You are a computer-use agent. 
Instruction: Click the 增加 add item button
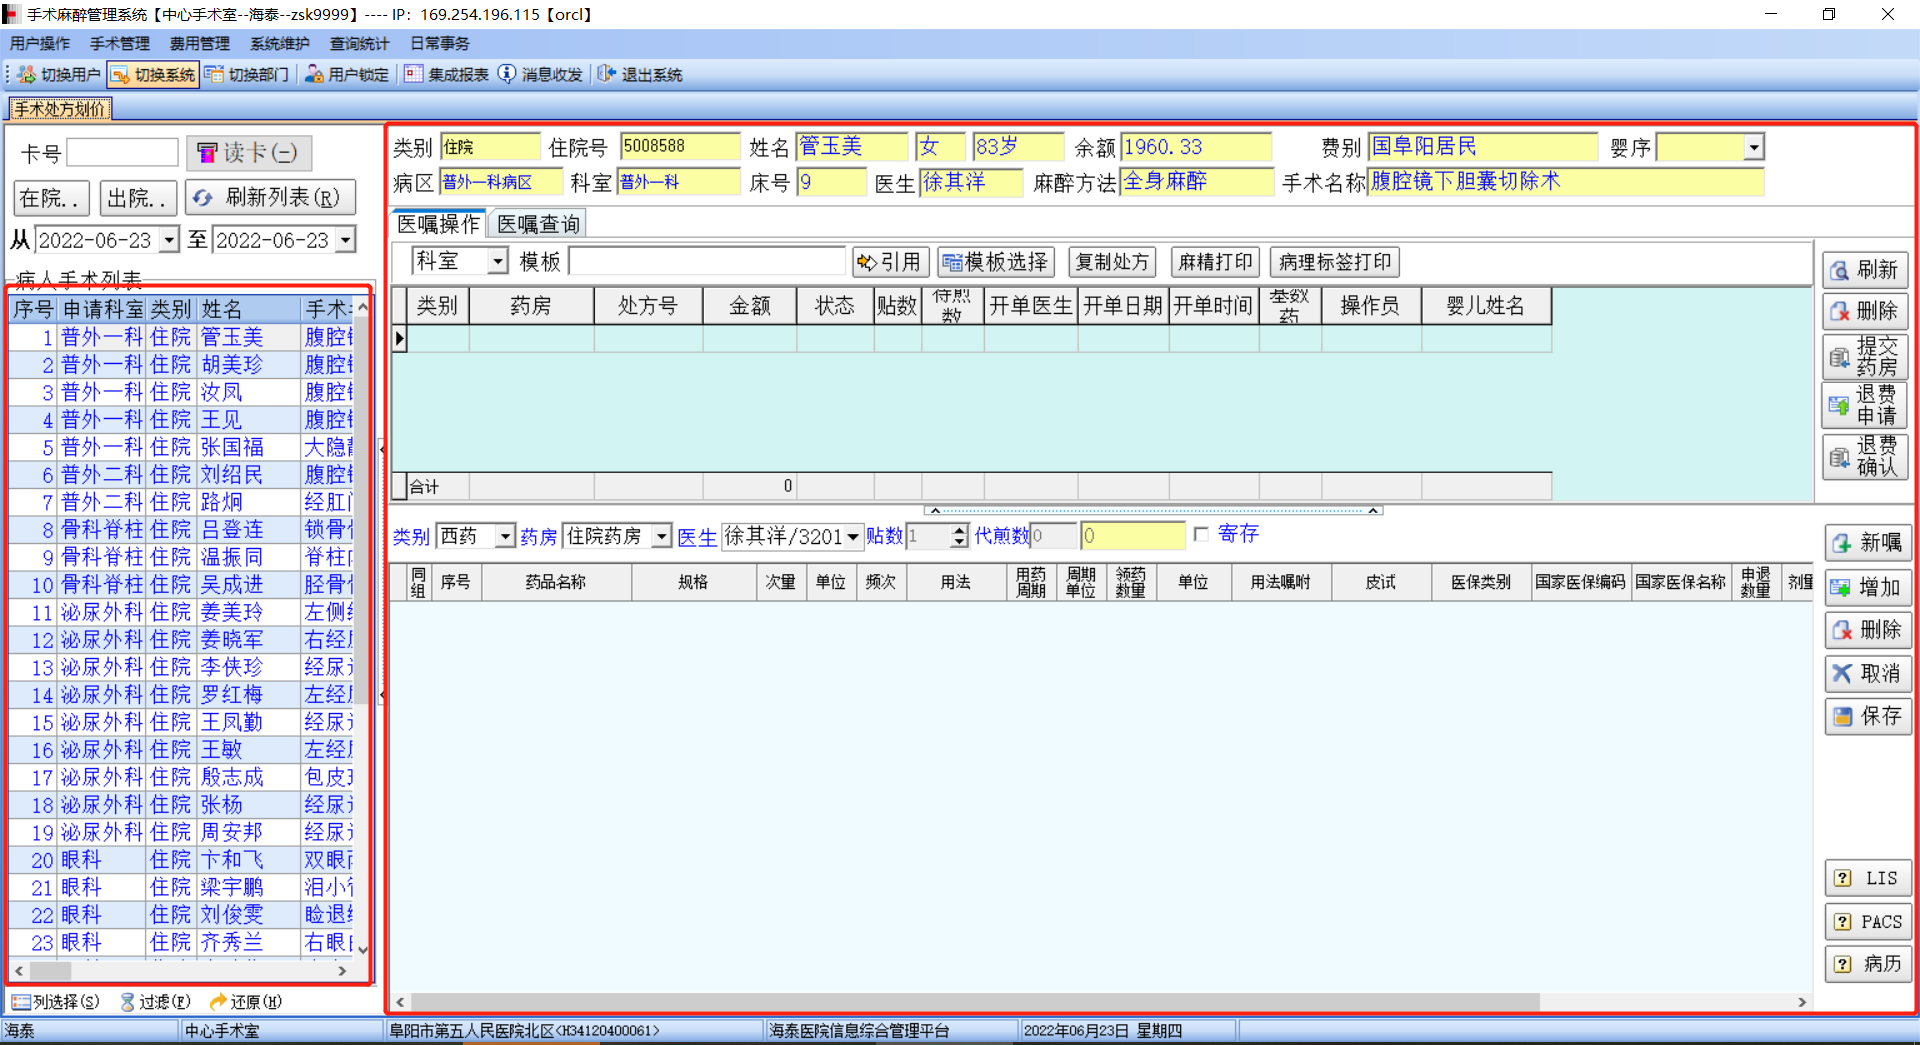[x=1868, y=587]
